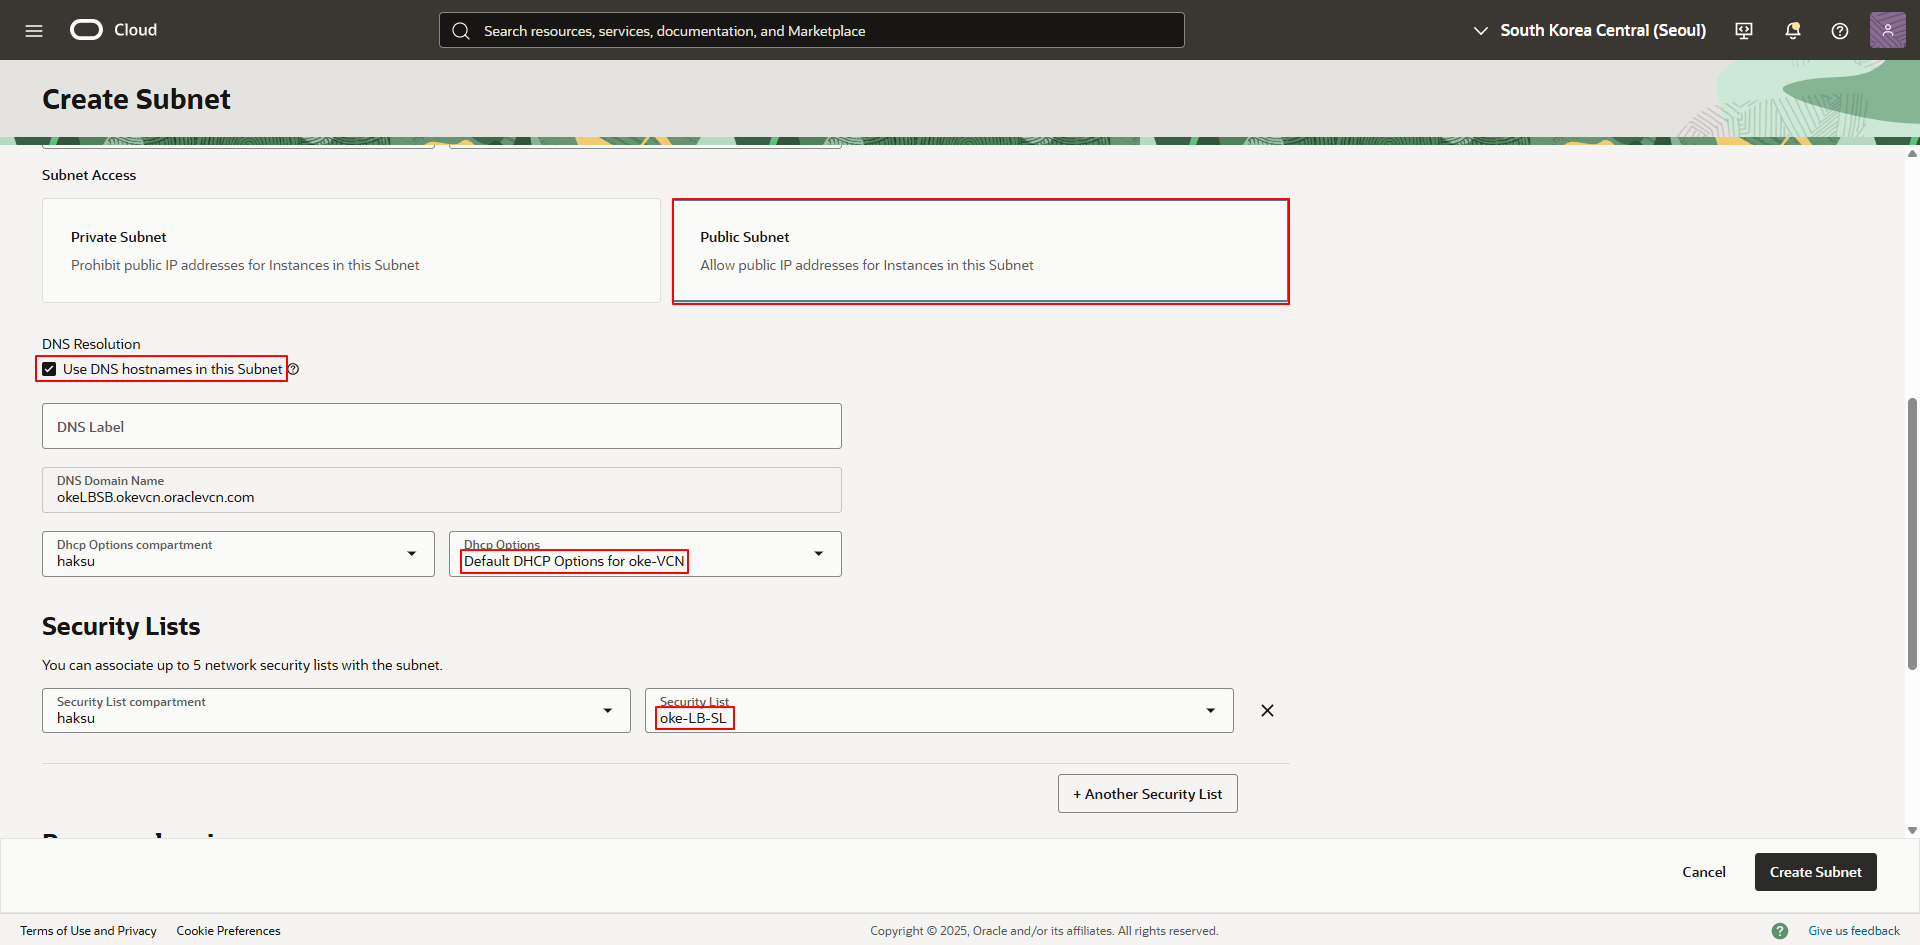The width and height of the screenshot is (1920, 945).
Task: Open the notifications bell
Action: click(1792, 31)
